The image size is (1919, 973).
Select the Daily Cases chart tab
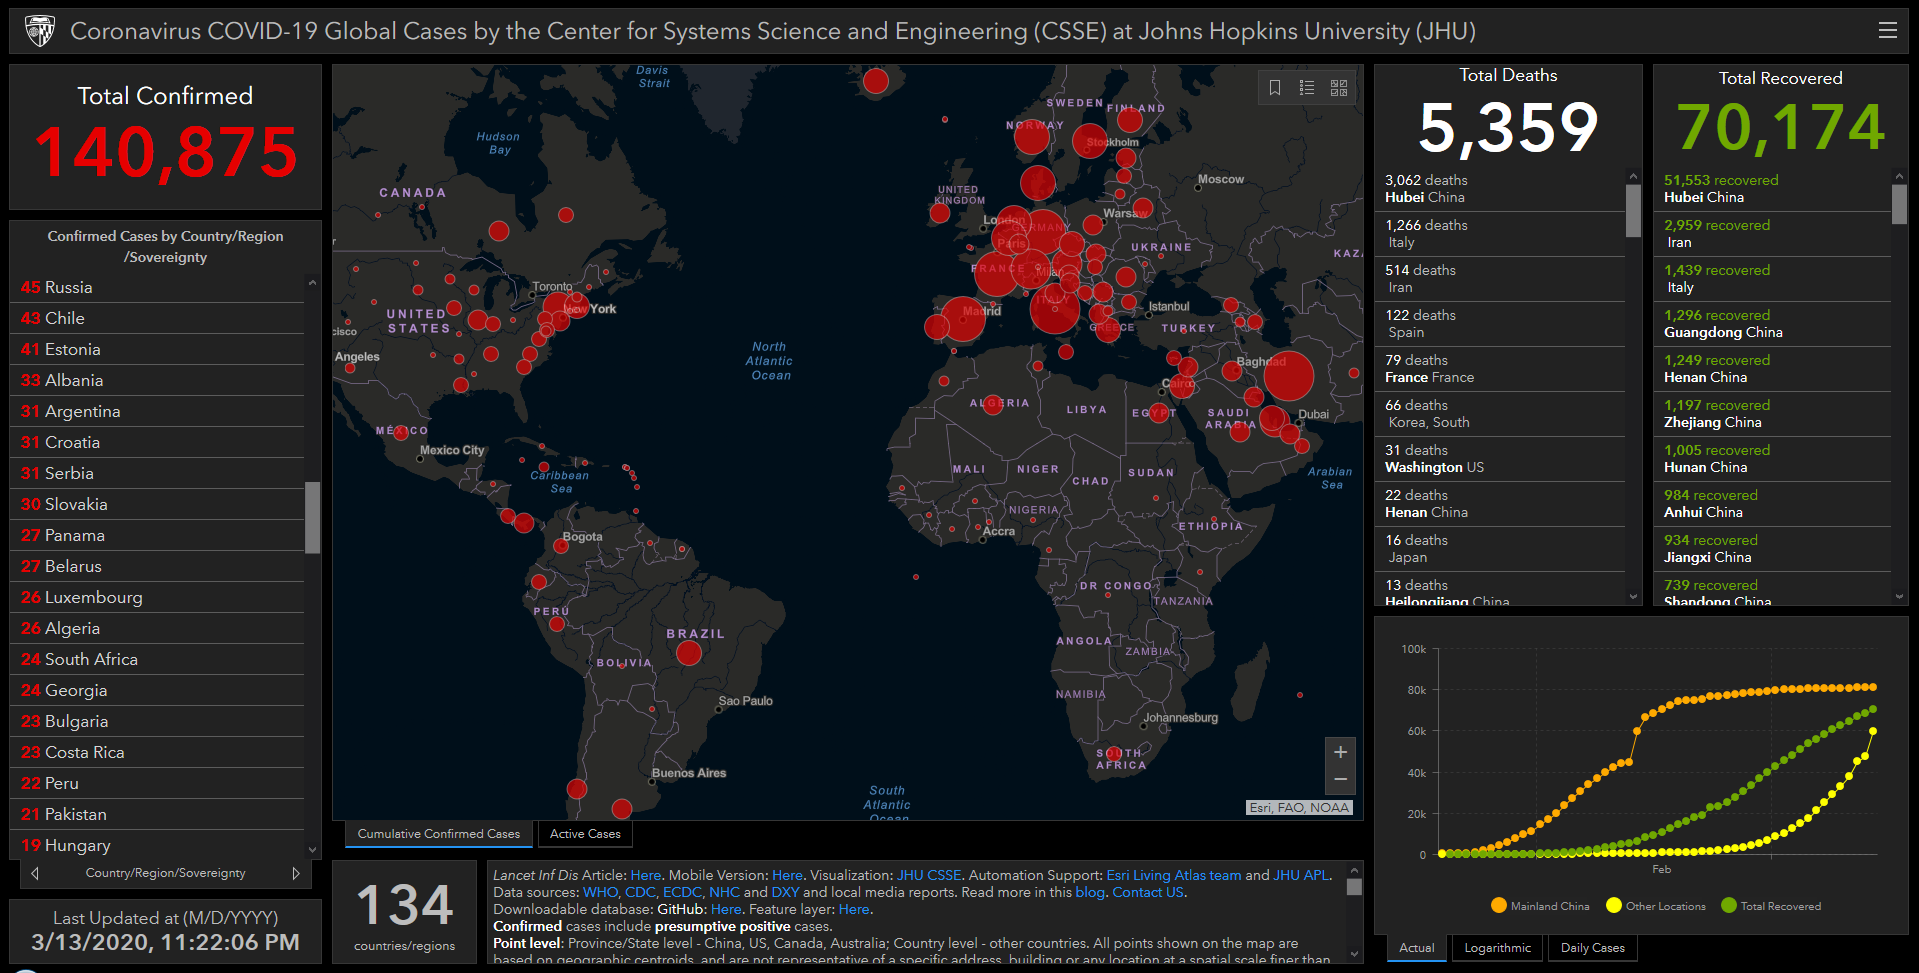click(x=1592, y=948)
